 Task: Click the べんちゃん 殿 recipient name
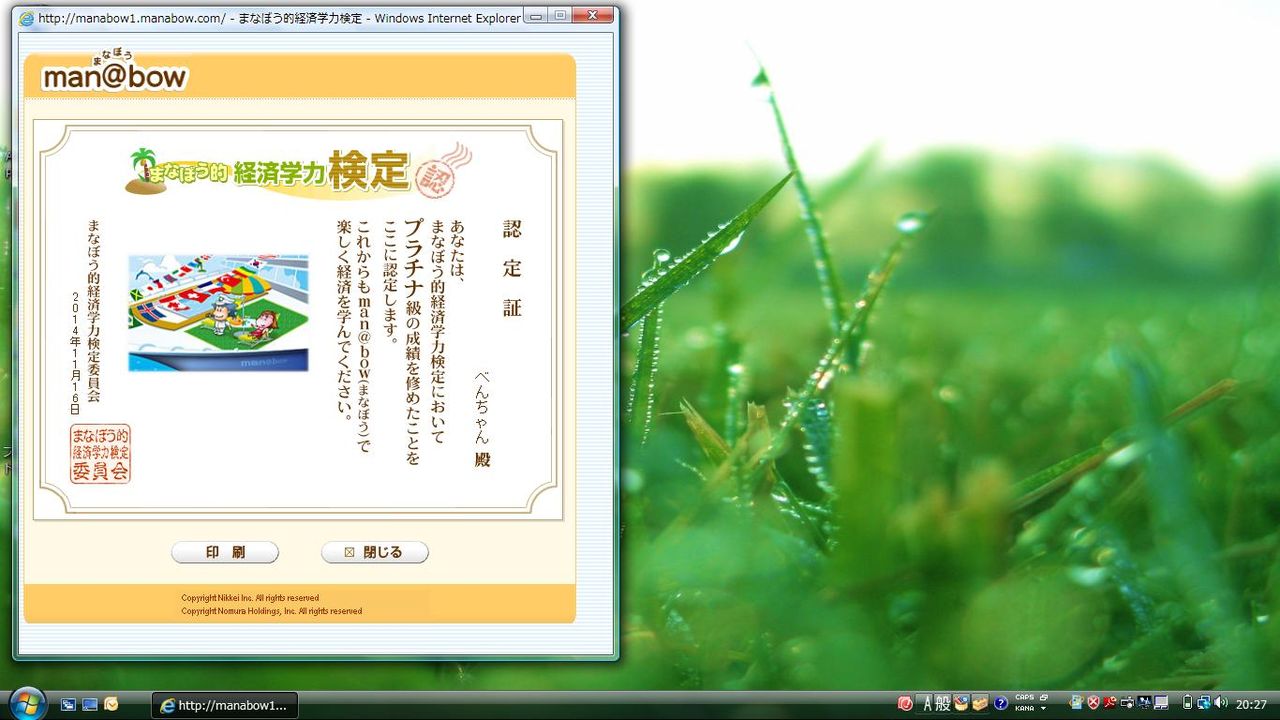[483, 418]
